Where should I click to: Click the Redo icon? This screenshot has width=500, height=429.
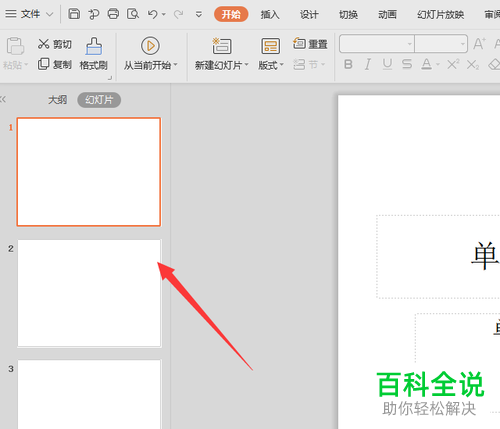tap(179, 14)
